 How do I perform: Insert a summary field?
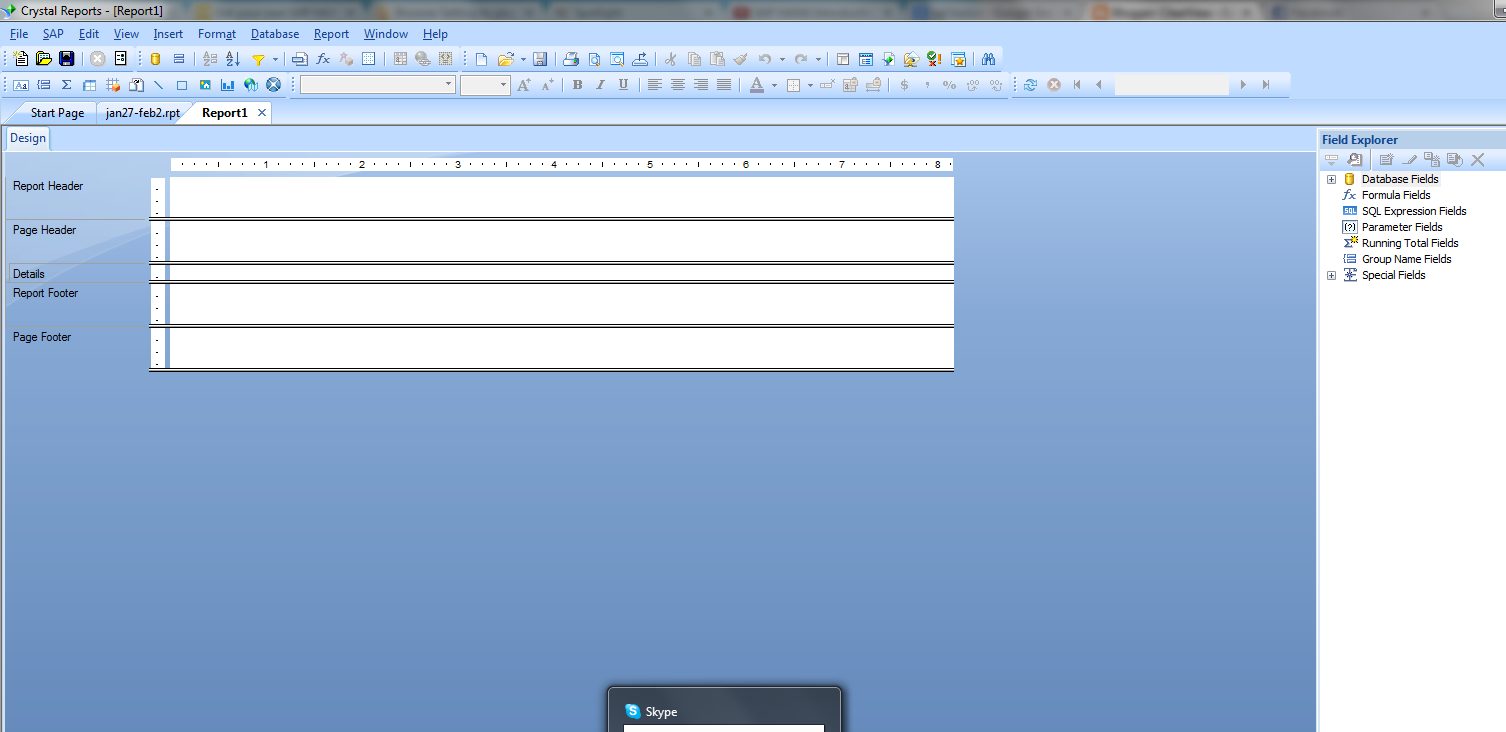(66, 85)
